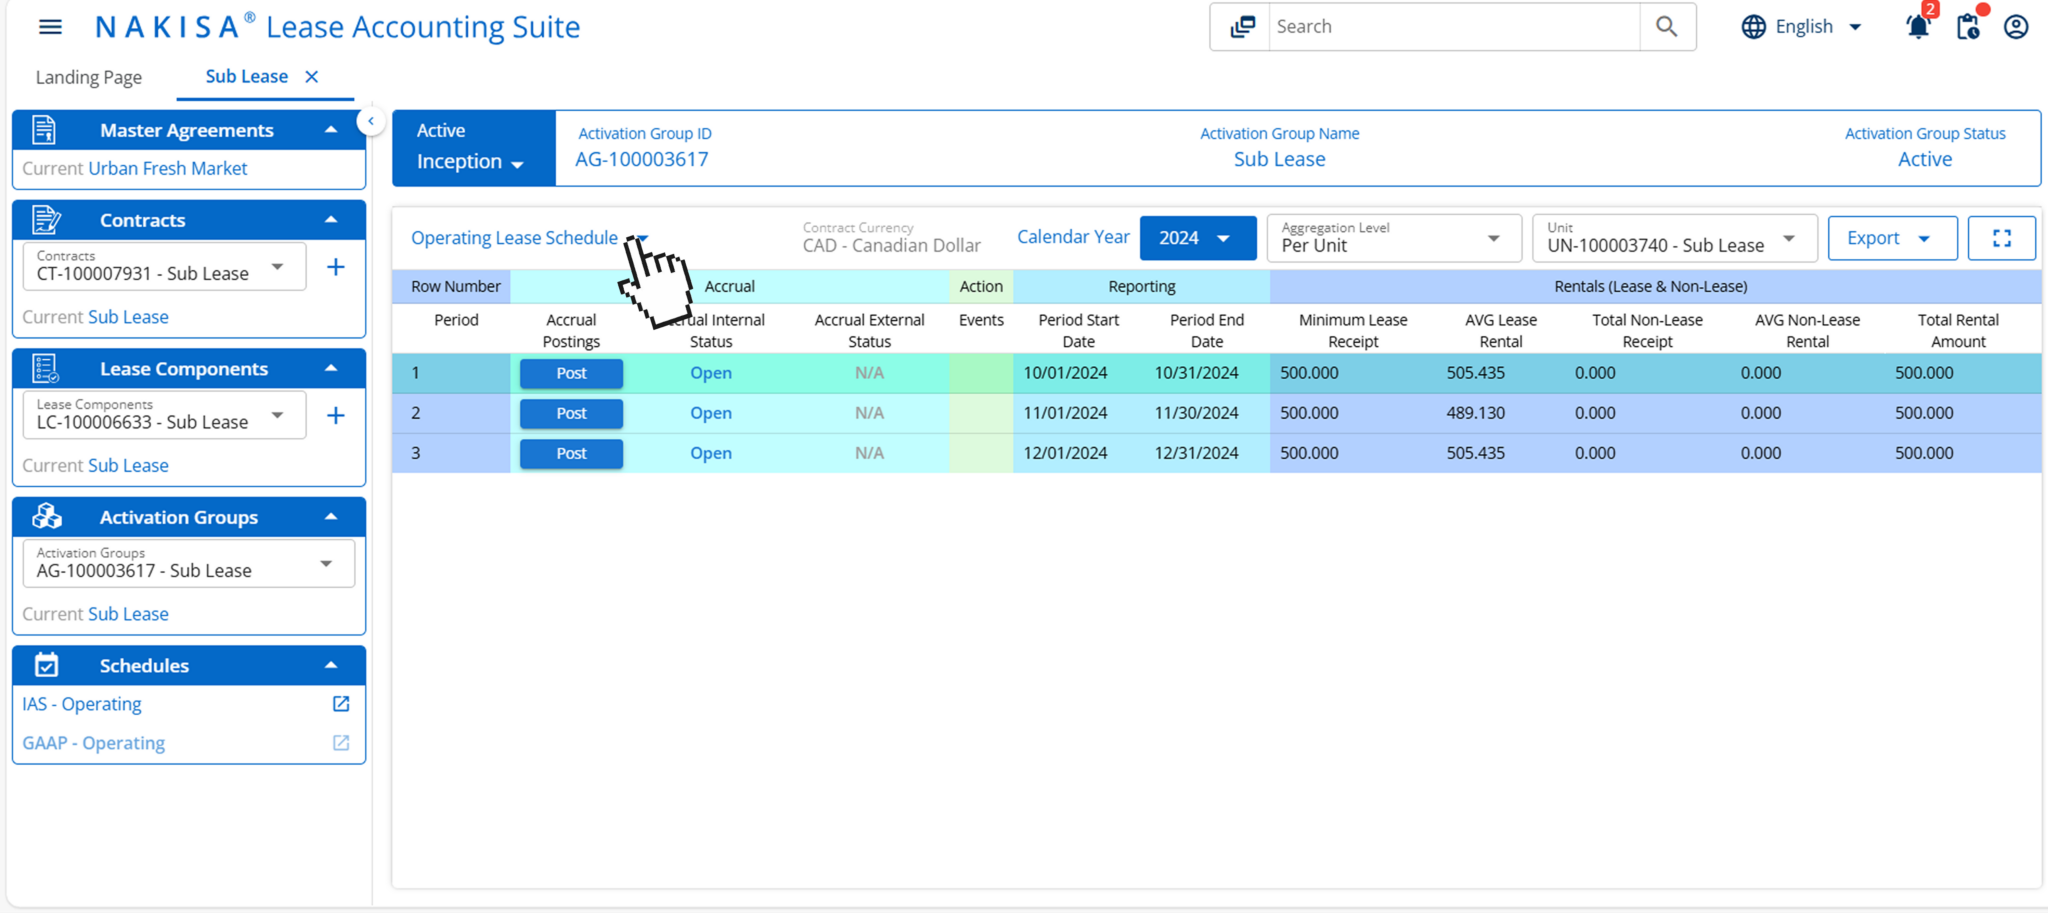The image size is (2048, 913).
Task: Open the clipboard tasks icon
Action: click(x=1967, y=27)
